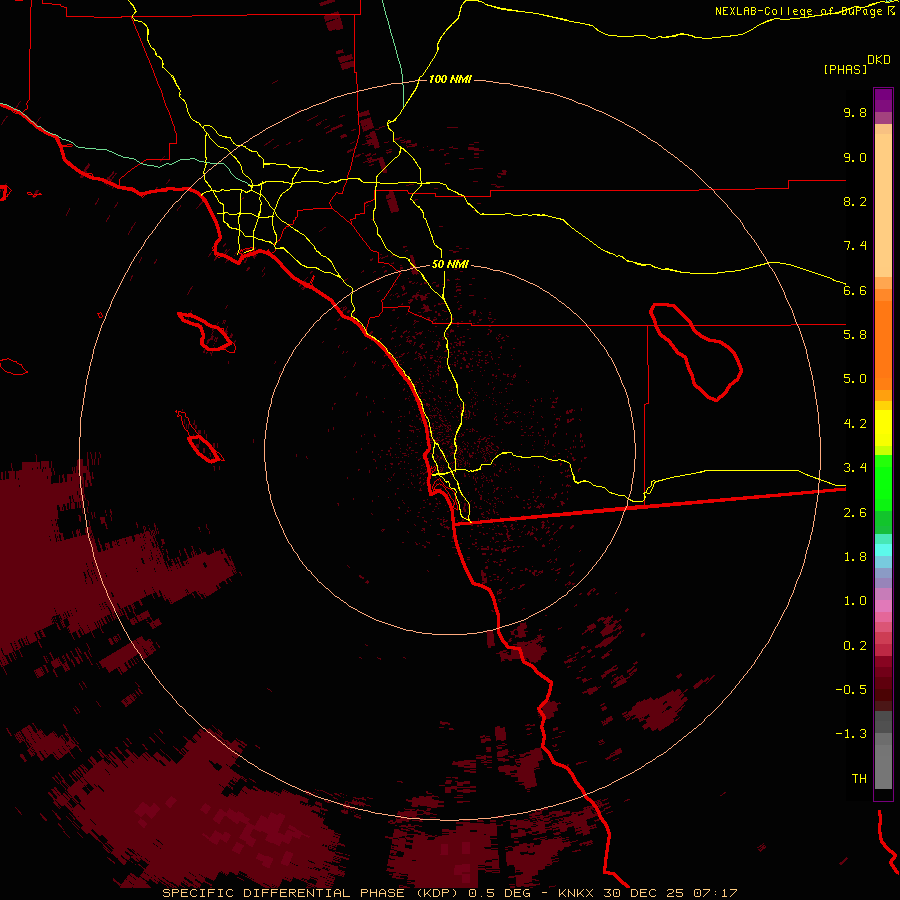Click the 100 NMI range ring label
Screen dimensions: 900x900
(x=450, y=79)
